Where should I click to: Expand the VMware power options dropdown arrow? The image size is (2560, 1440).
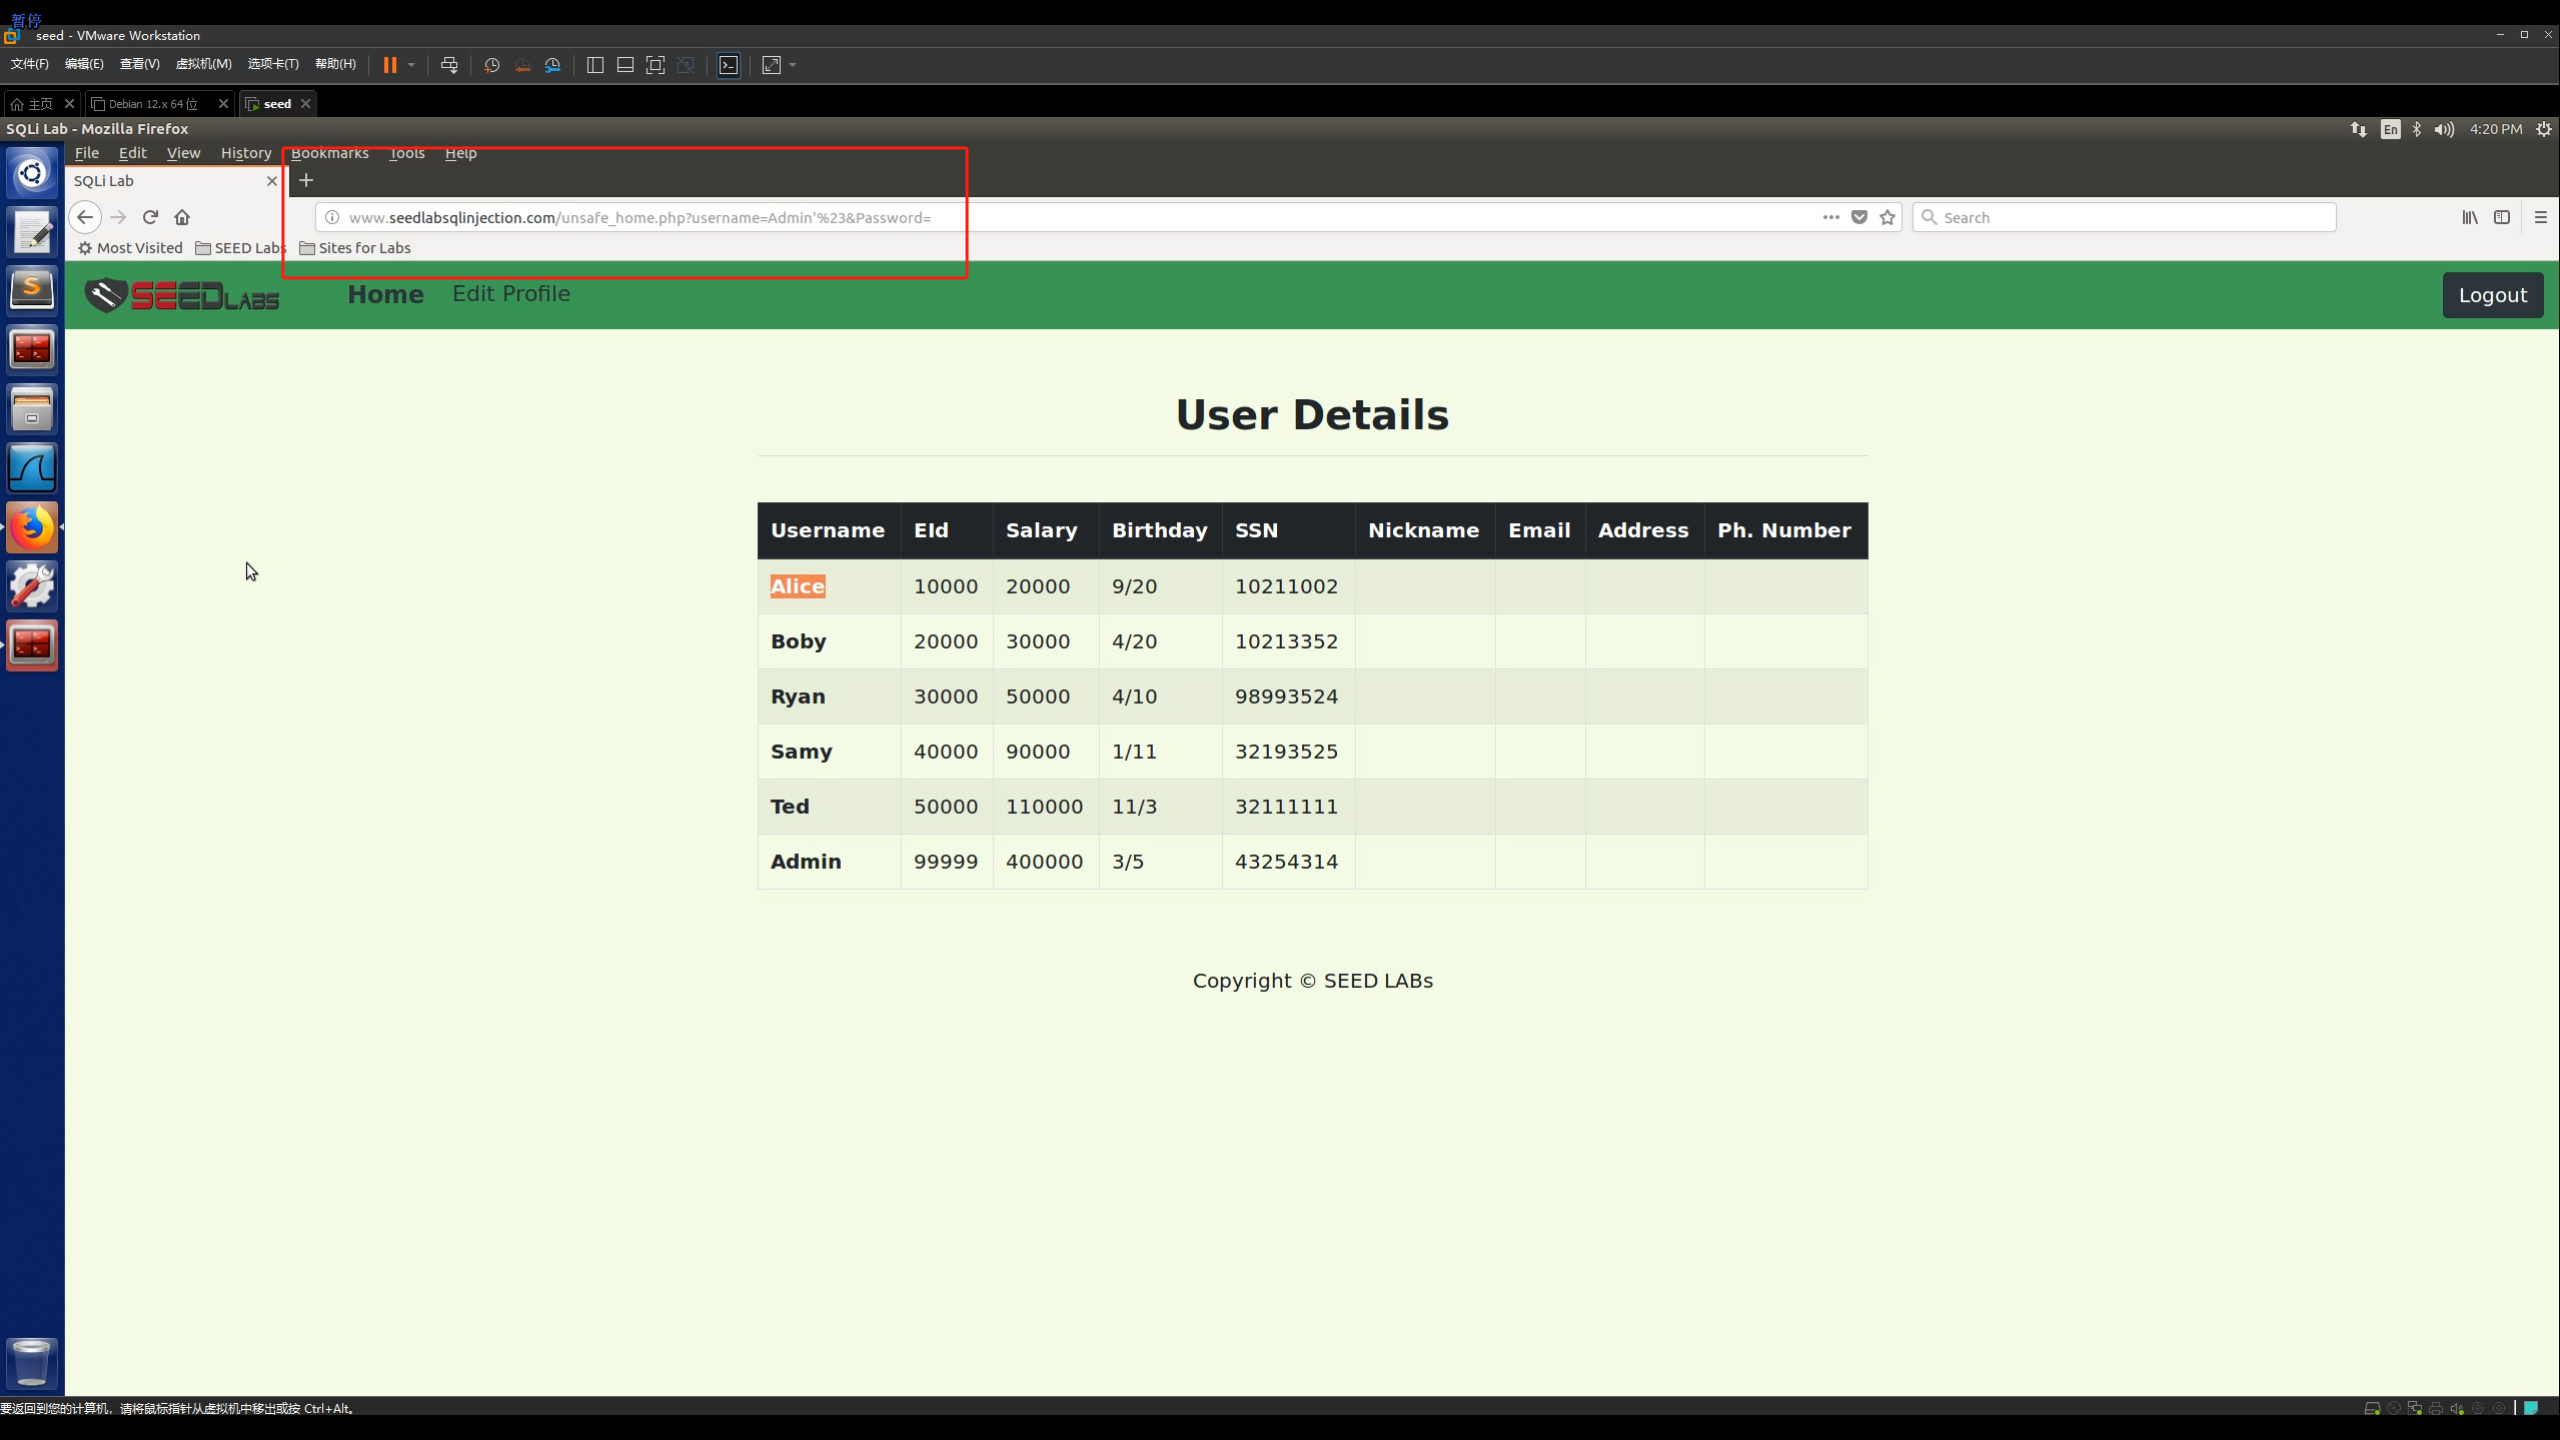tap(411, 65)
